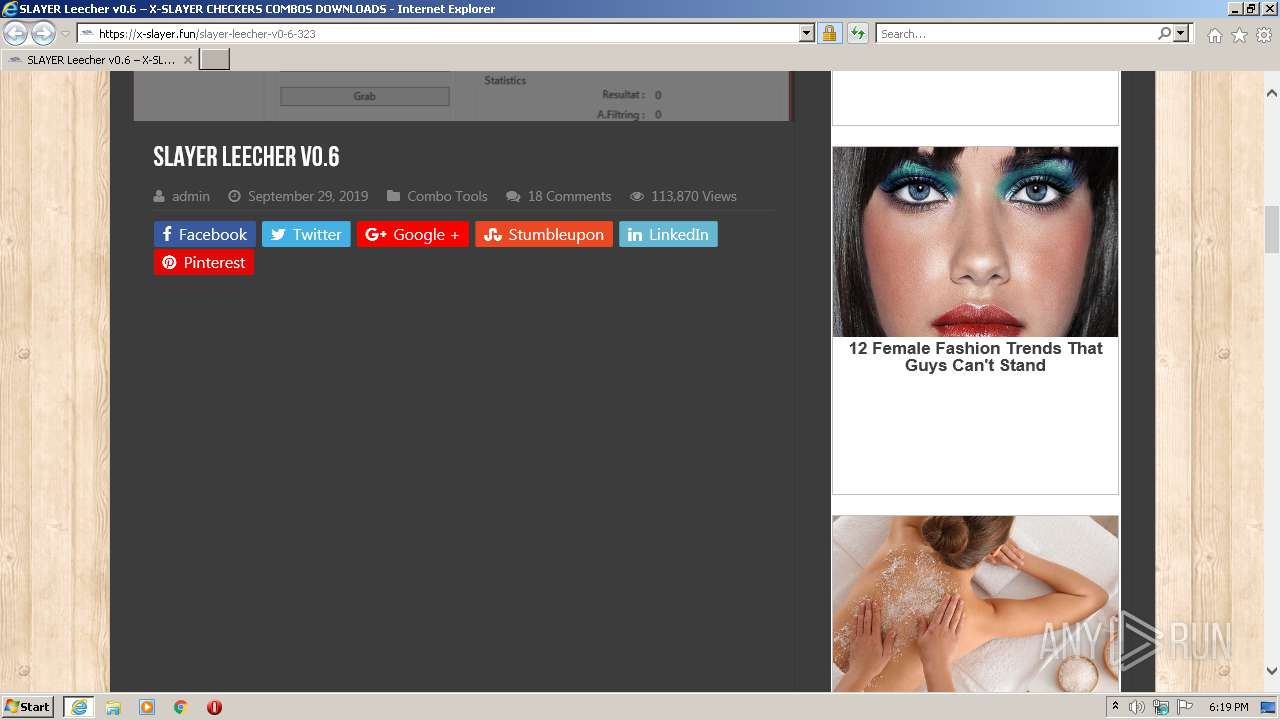Open Windows Explorer from the taskbar
Image resolution: width=1280 pixels, height=720 pixels.
coord(113,707)
